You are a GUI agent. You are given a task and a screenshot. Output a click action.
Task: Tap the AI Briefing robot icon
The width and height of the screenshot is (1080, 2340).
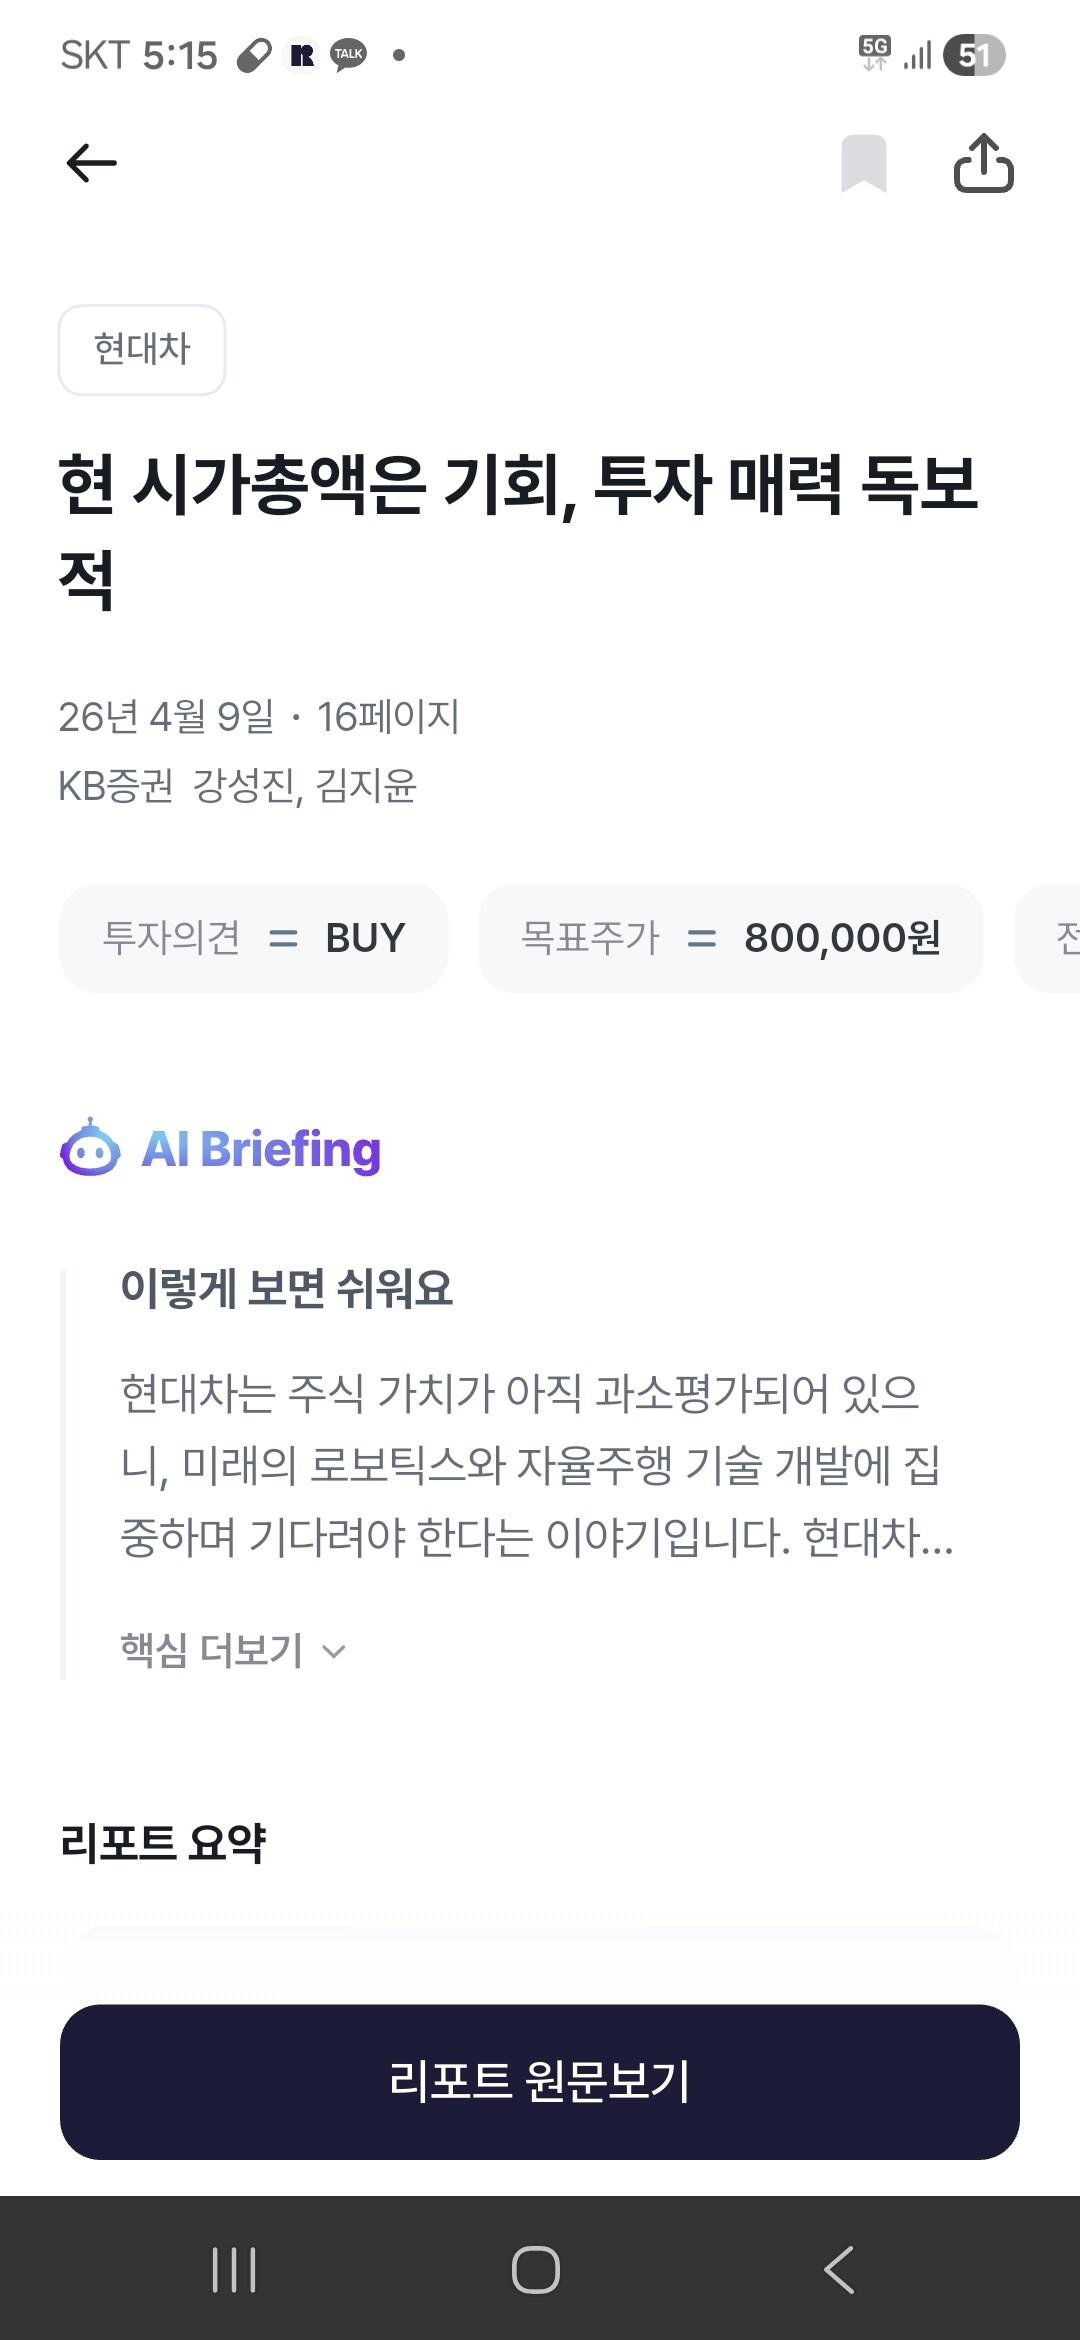[x=90, y=1149]
